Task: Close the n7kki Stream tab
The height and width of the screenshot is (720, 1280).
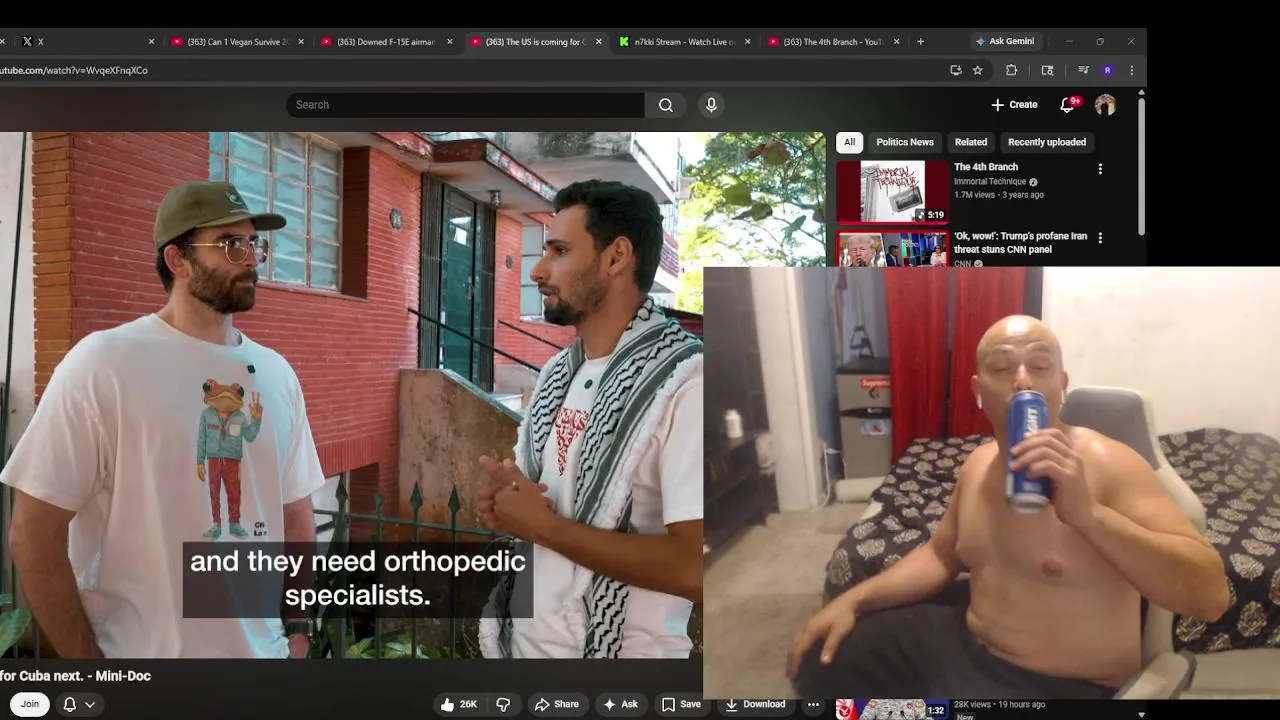Action: click(747, 41)
